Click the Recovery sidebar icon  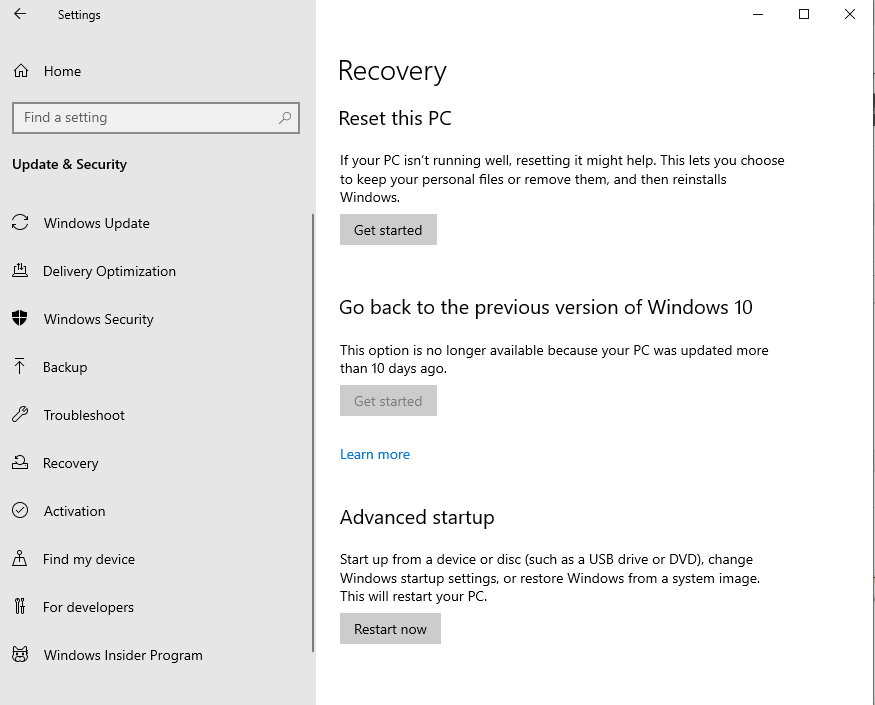[20, 462]
